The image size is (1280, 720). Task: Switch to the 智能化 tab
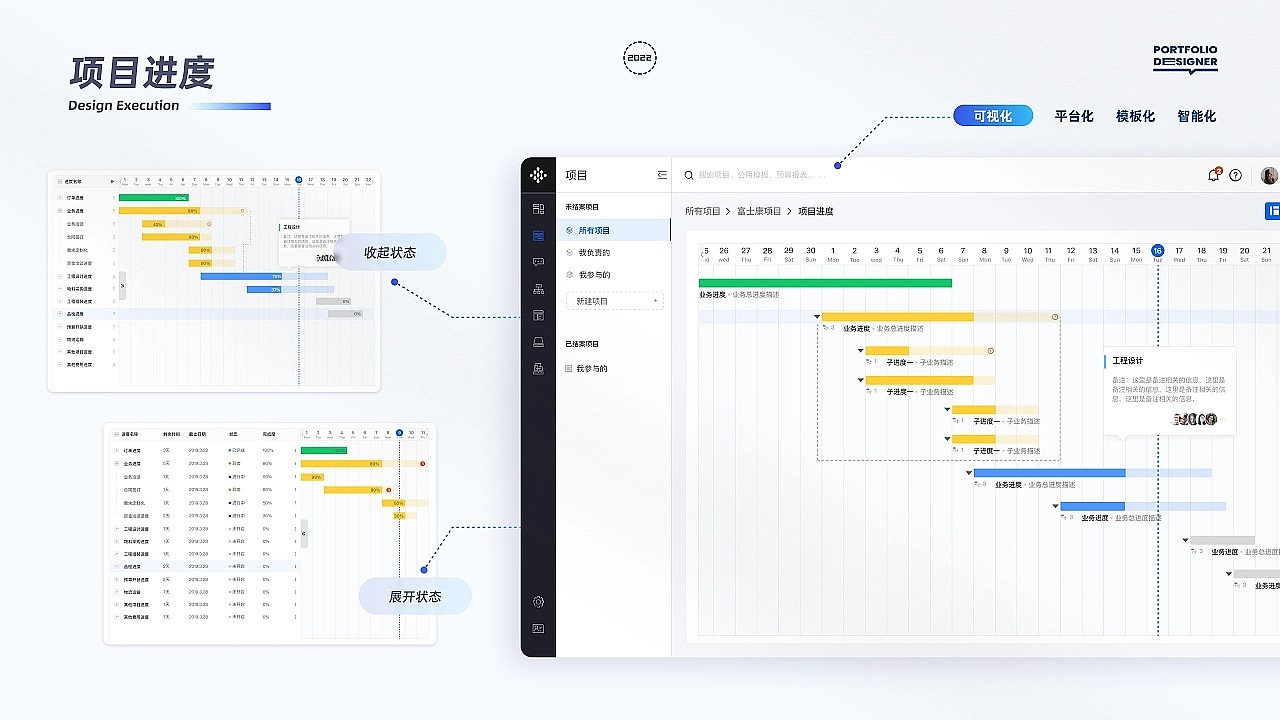tap(1197, 116)
